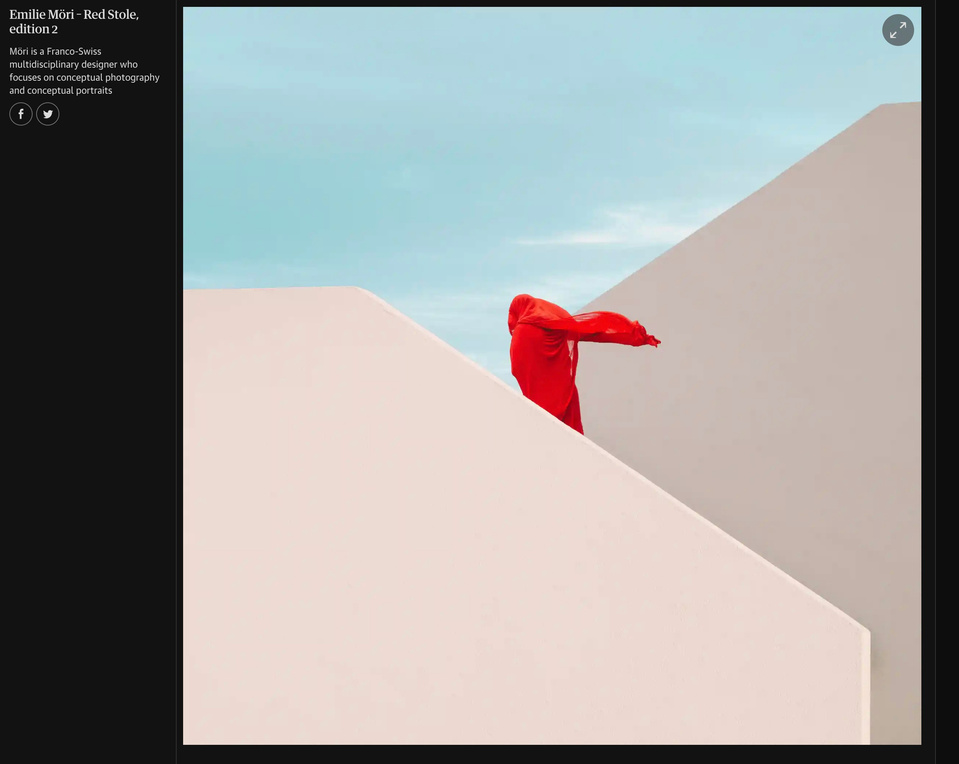Select the title 'Emilie Möri – Red Stole, edition 2'
This screenshot has width=959, height=764.
point(74,21)
